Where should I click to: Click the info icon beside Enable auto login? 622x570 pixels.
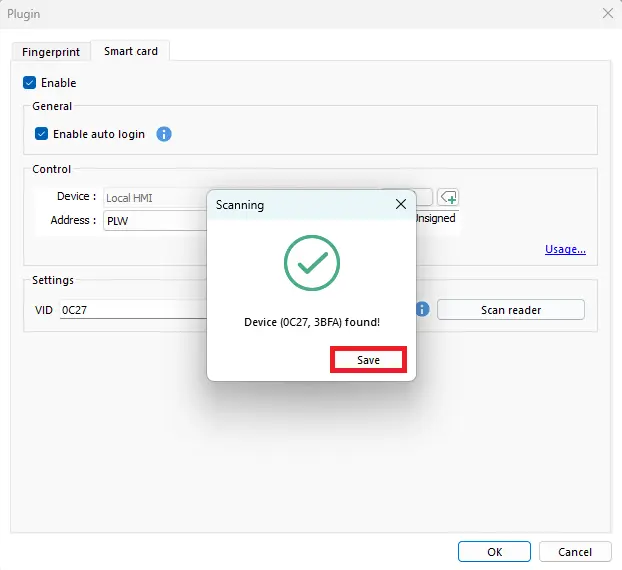click(x=164, y=134)
